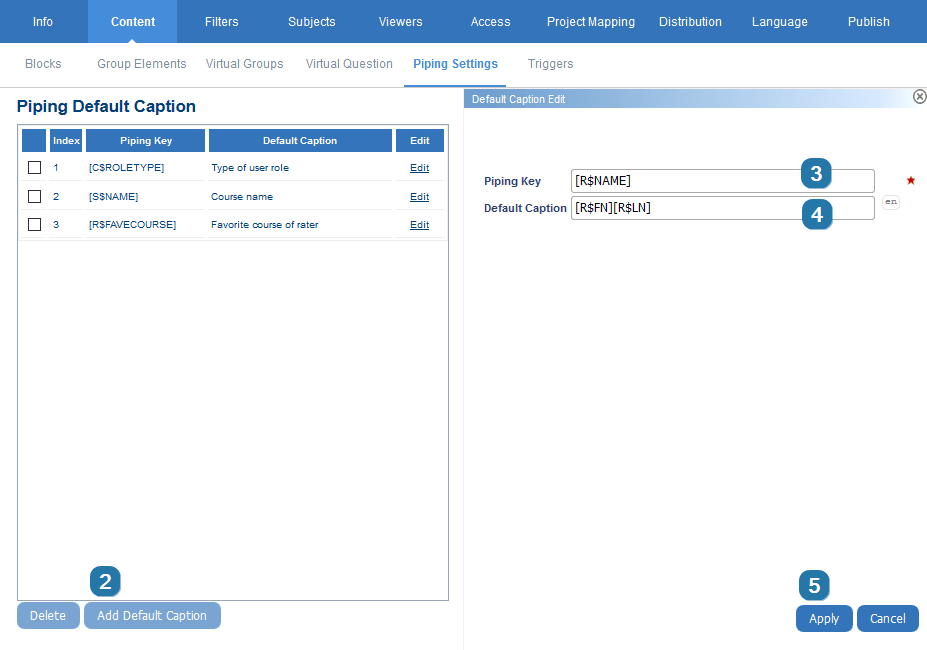Select the Virtual Groups sub-tab
927x650 pixels.
[x=244, y=64]
